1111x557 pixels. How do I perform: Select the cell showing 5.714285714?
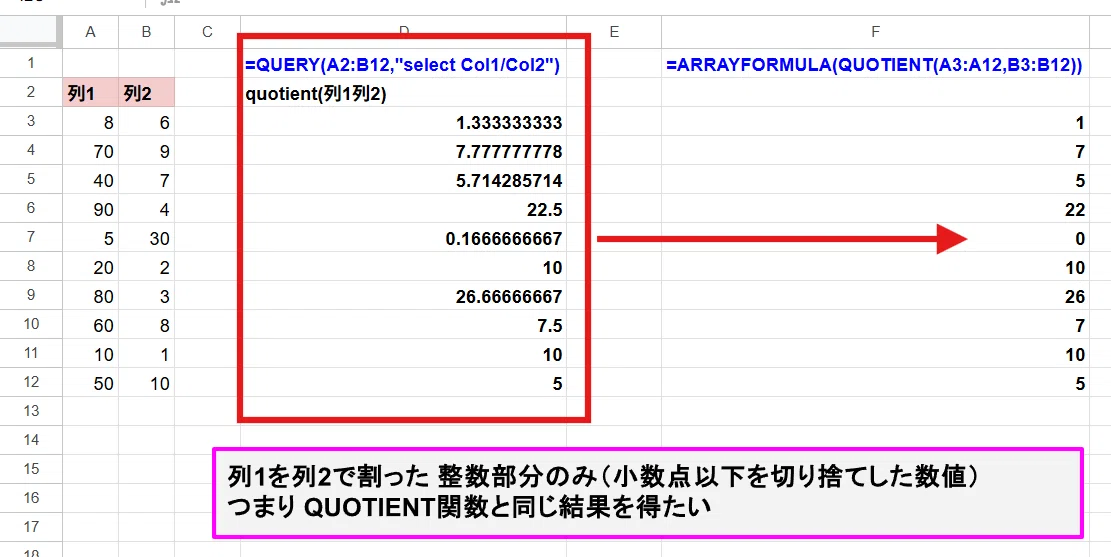tap(403, 179)
